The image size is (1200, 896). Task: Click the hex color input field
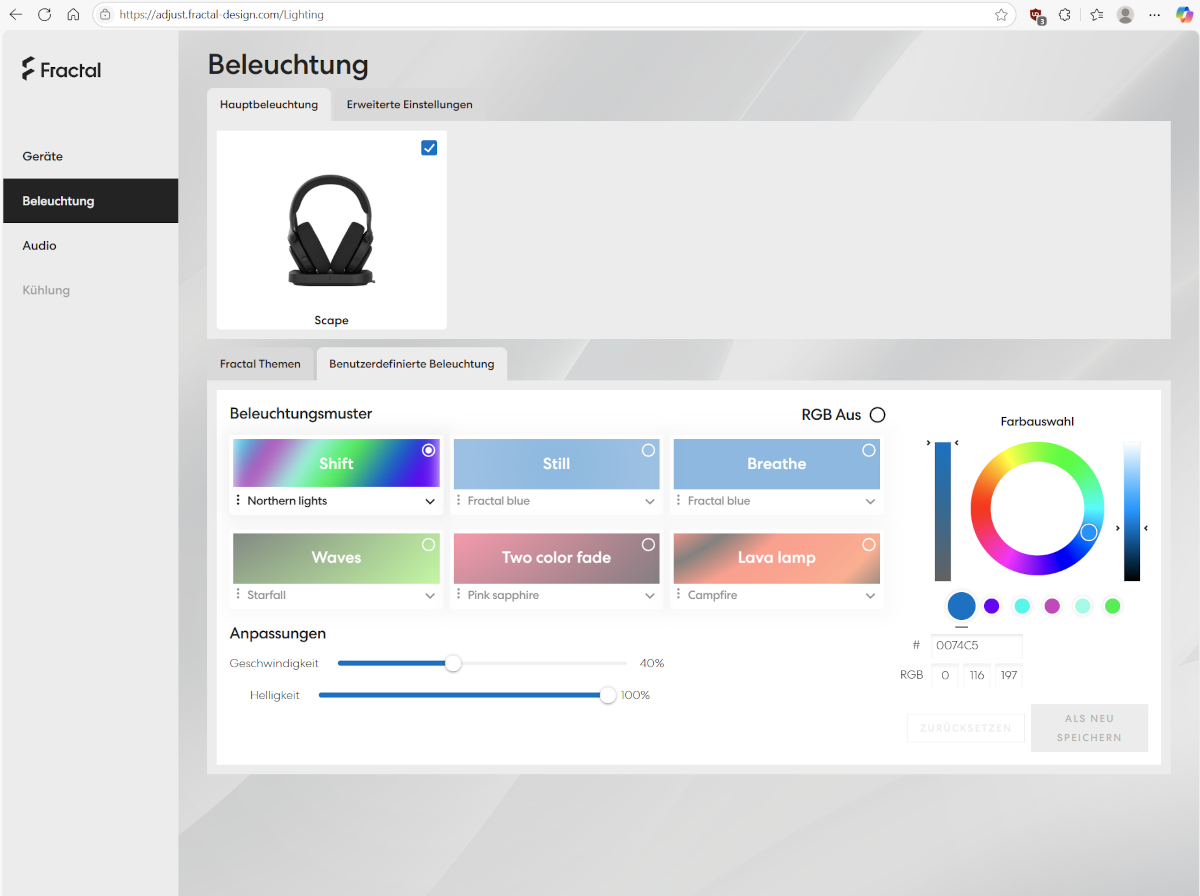coord(977,646)
